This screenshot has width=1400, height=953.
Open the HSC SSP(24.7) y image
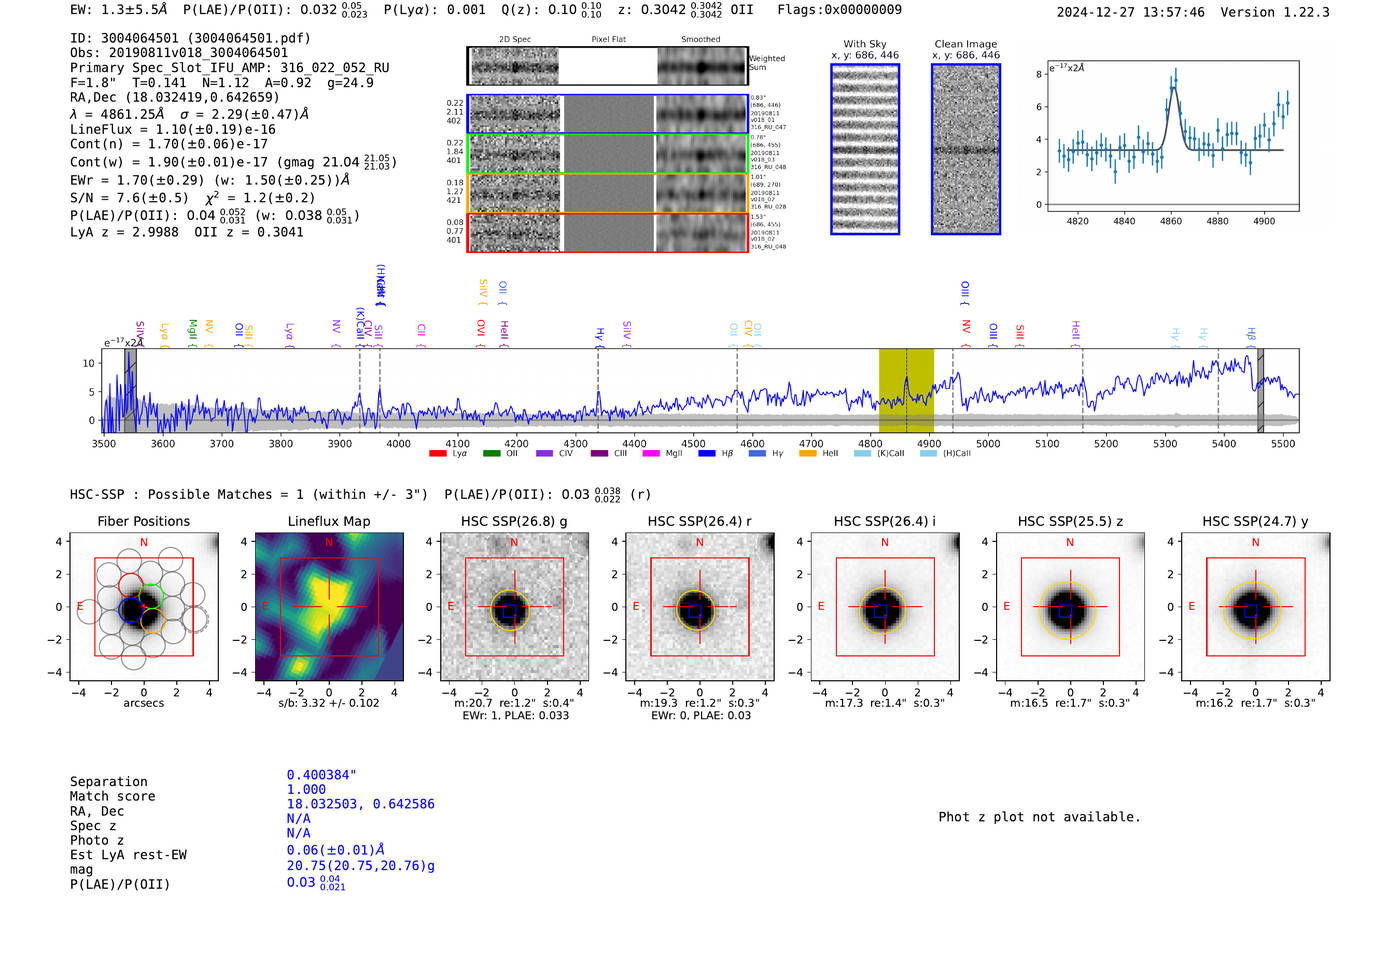1256,607
